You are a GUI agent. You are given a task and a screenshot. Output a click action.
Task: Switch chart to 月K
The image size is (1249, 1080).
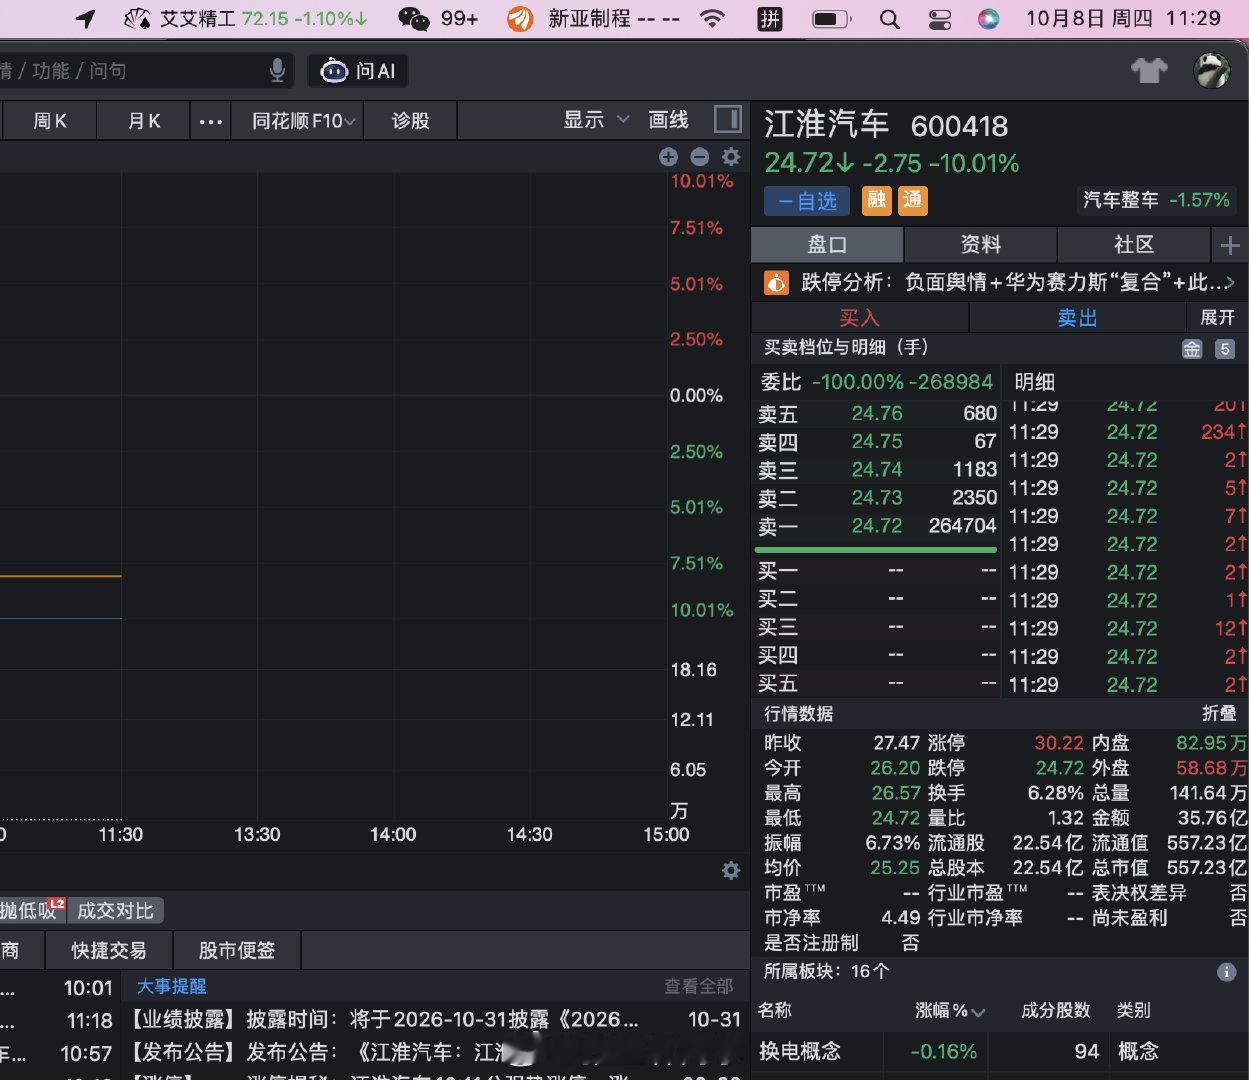pos(144,121)
